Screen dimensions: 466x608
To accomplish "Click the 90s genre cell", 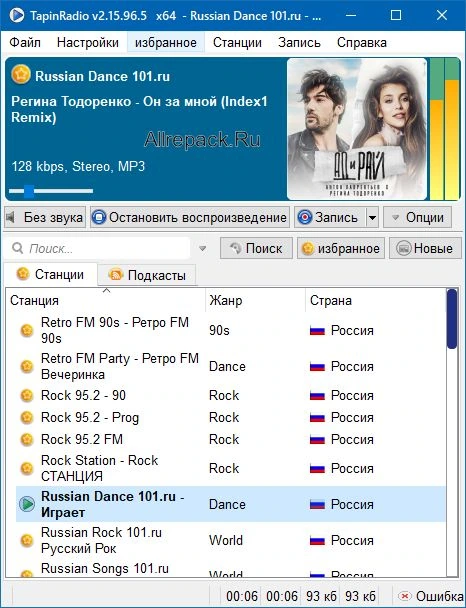I will pyautogui.click(x=219, y=330).
